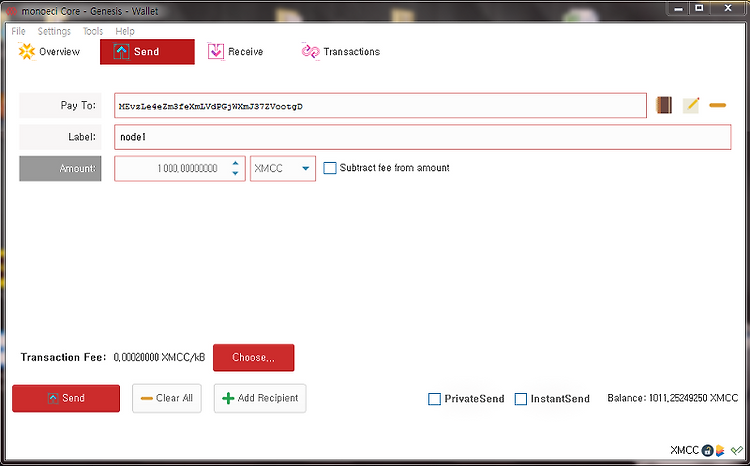
Task: Click the 0.00020000 XMCC/kB fee value
Action: click(x=159, y=357)
